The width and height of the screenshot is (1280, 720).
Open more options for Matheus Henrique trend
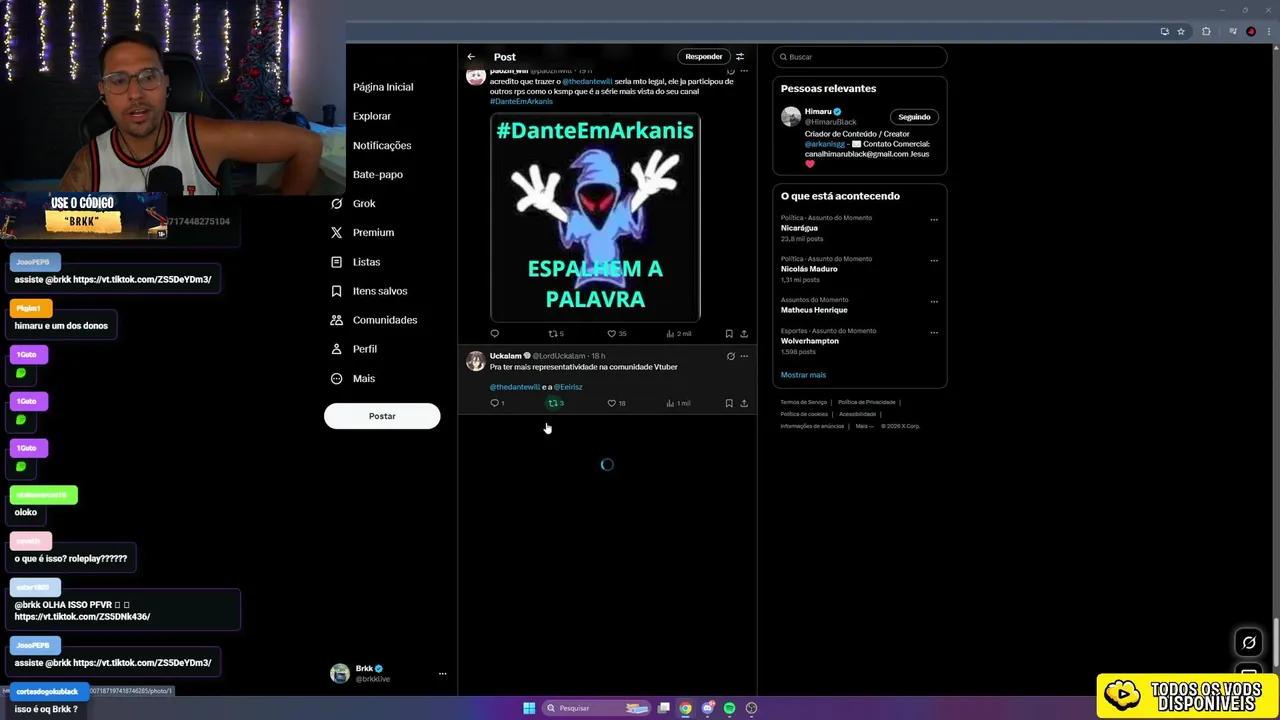pos(934,301)
